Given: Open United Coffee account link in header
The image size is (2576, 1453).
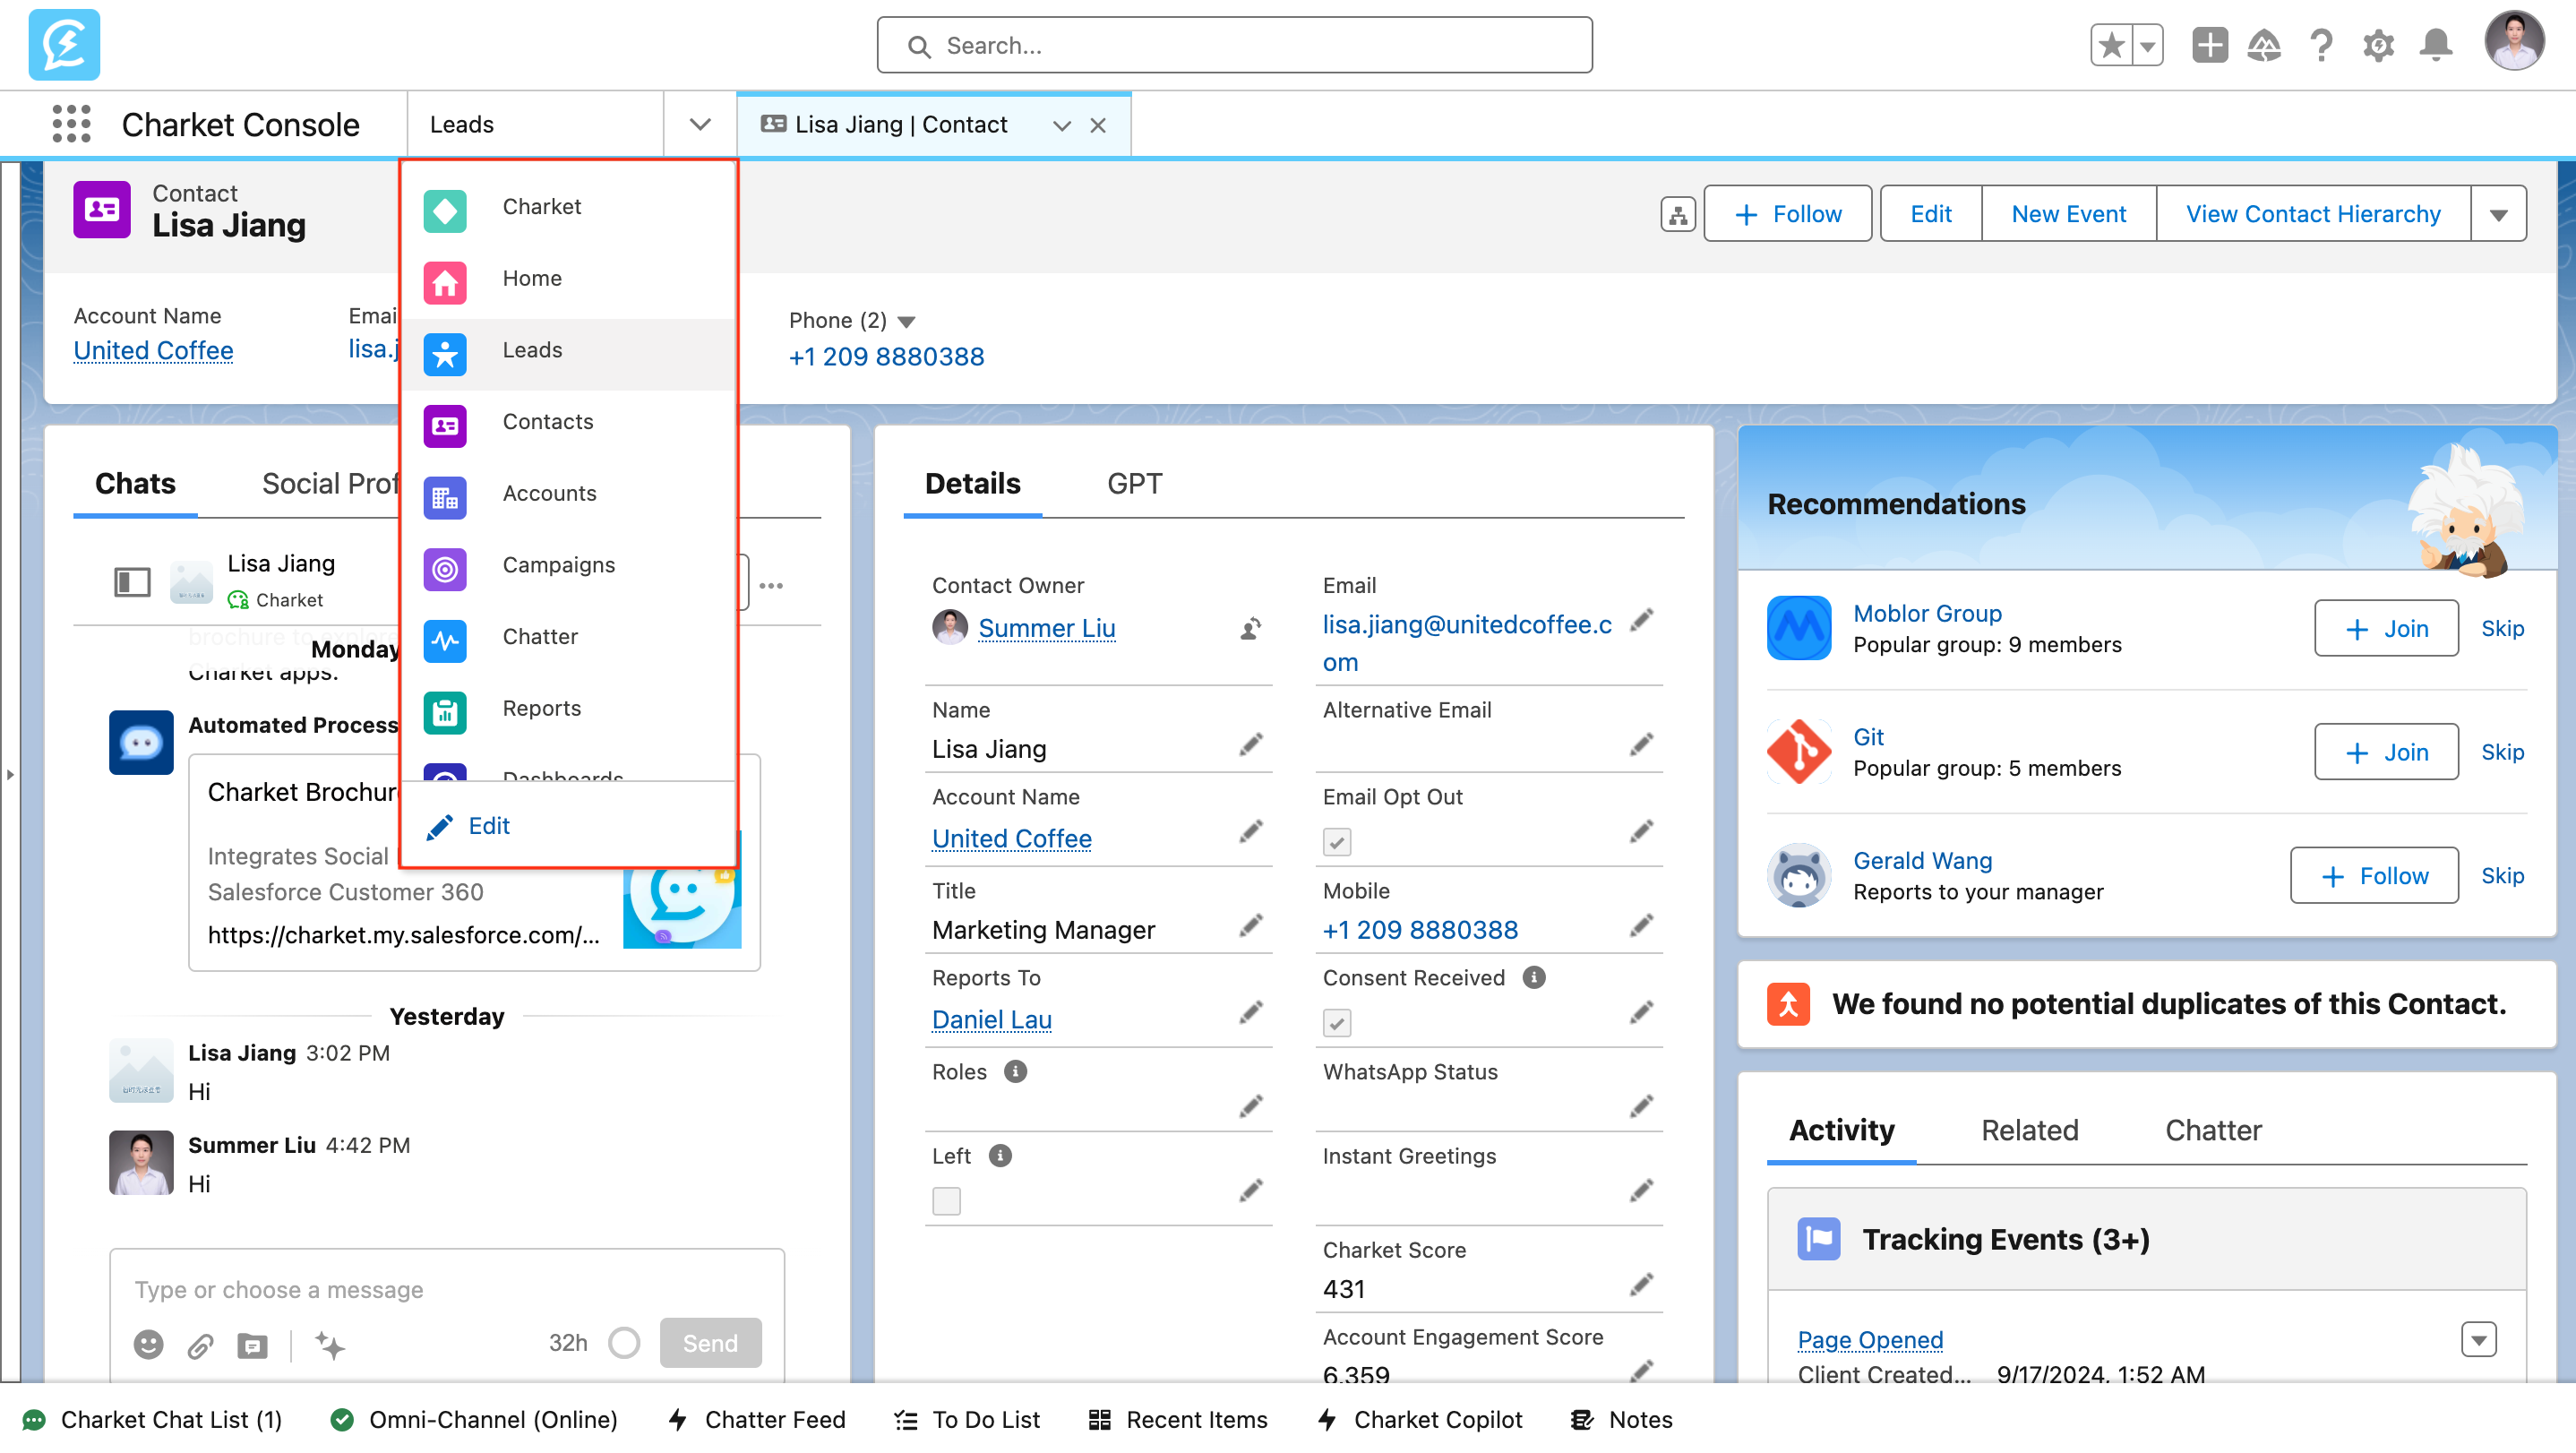Looking at the screenshot, I should point(153,351).
